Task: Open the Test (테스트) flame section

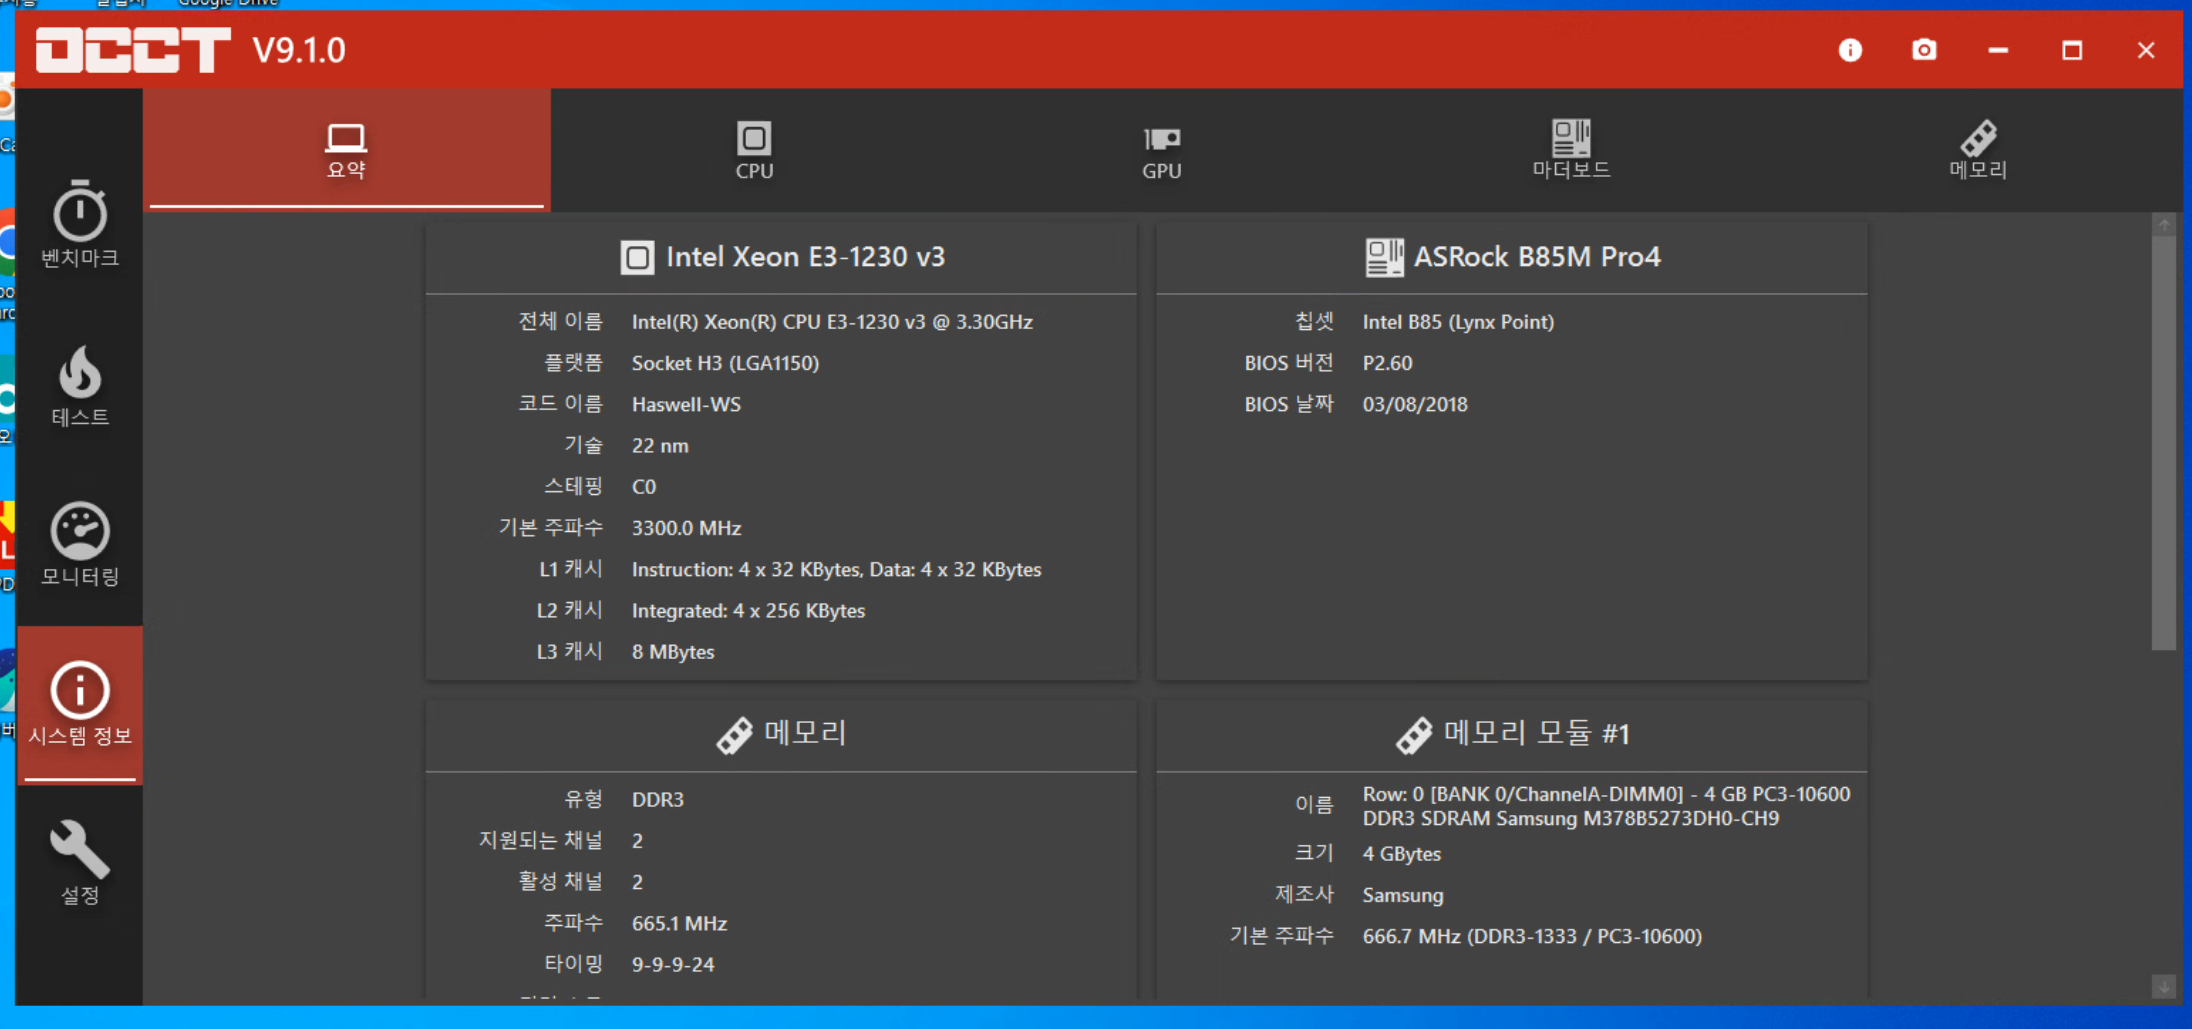Action: coord(80,386)
